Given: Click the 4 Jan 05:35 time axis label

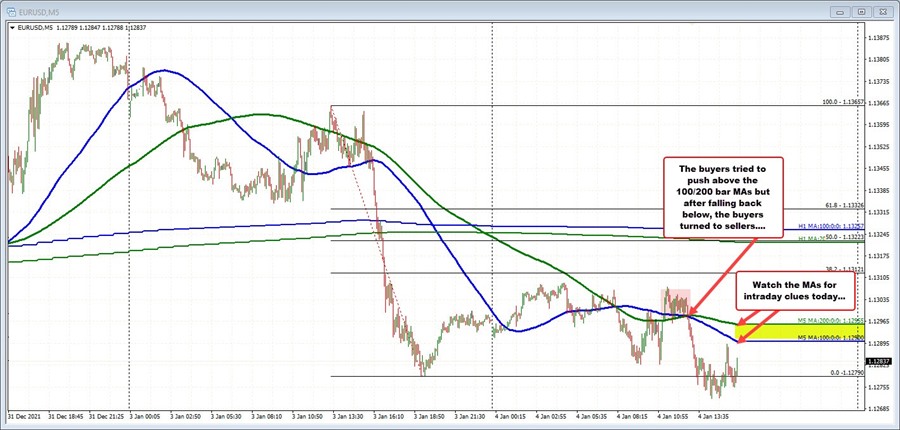Looking at the screenshot, I should (592, 419).
